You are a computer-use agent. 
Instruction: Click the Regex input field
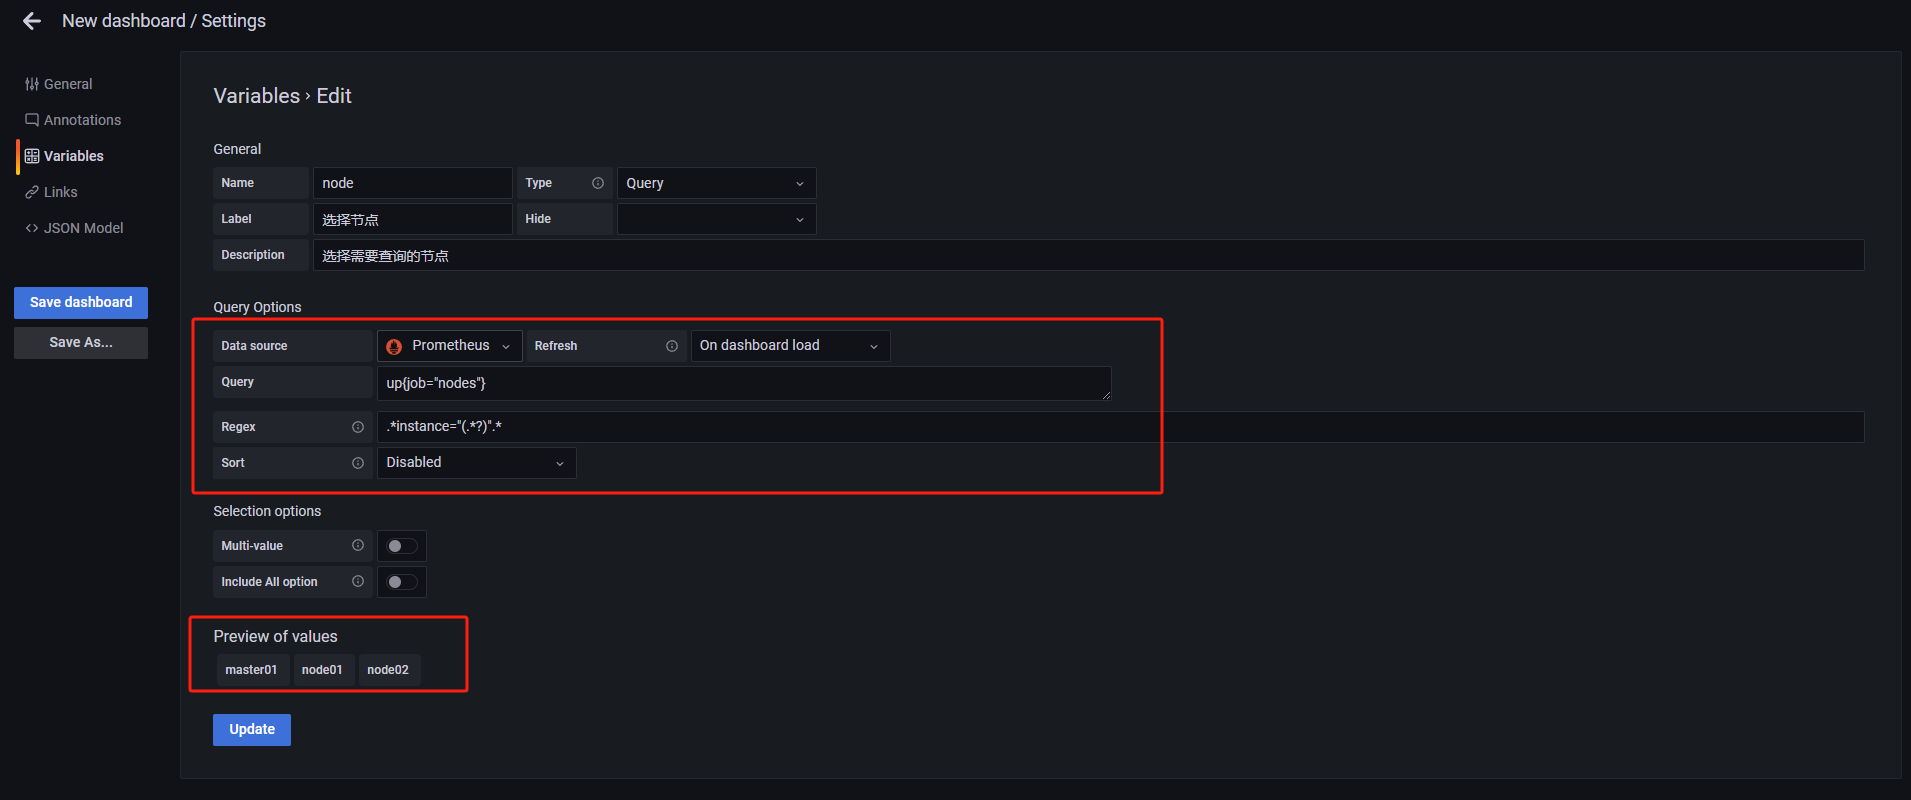point(1120,427)
